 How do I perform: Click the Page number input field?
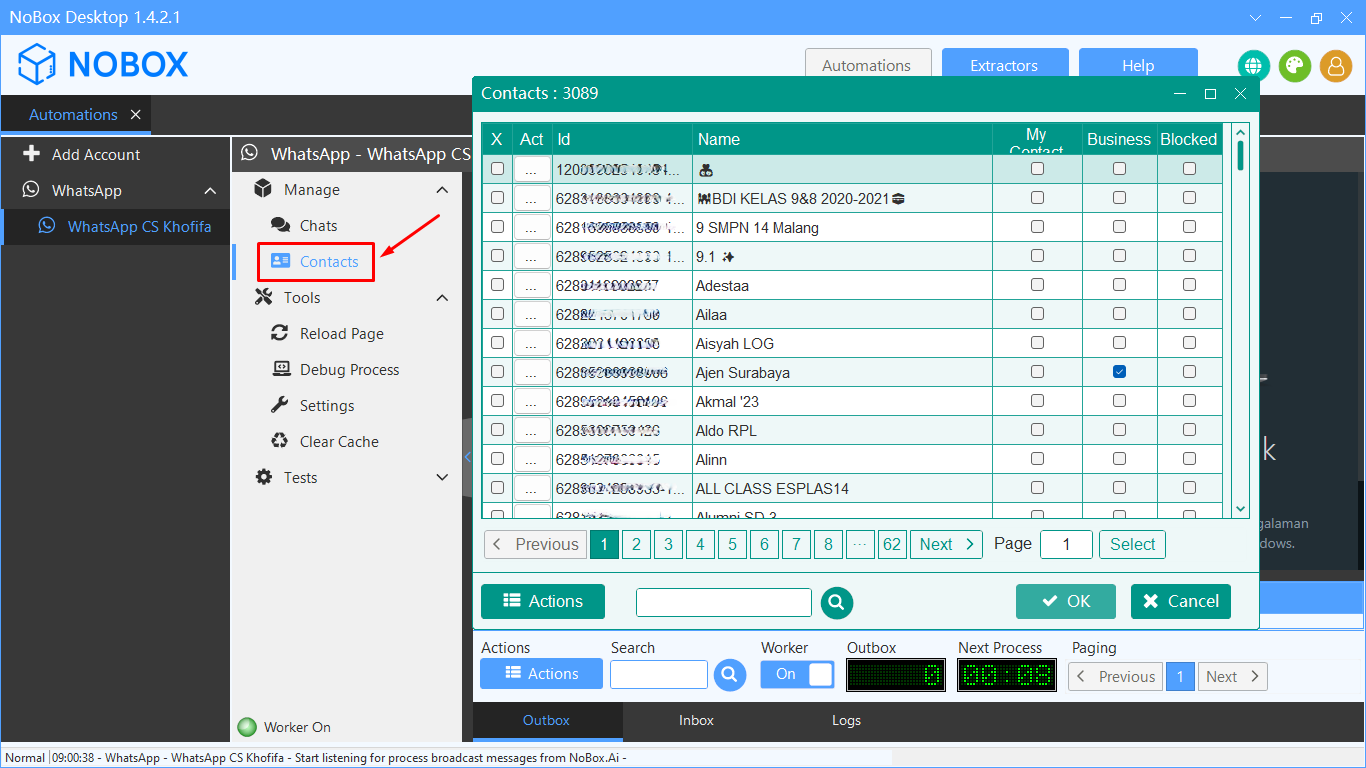1066,544
